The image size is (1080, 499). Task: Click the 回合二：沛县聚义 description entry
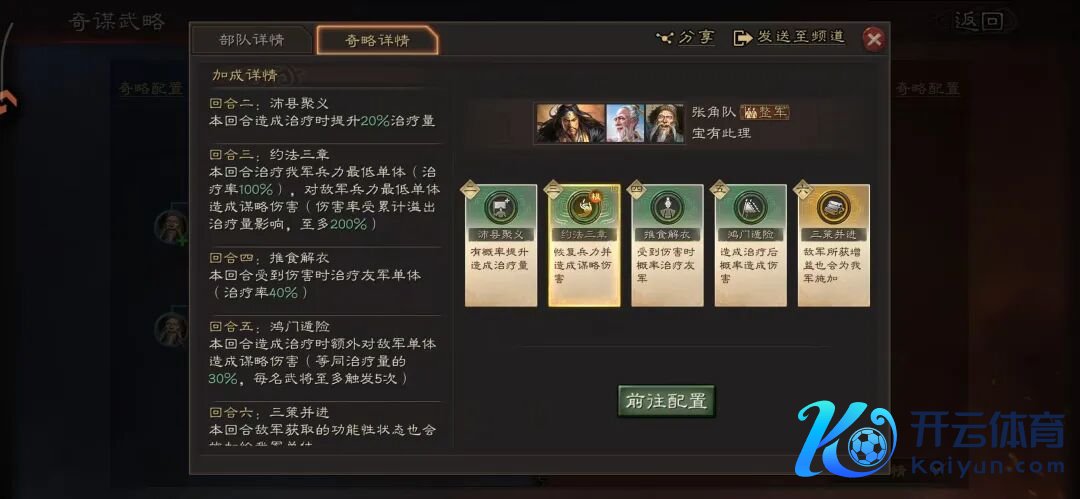point(324,112)
